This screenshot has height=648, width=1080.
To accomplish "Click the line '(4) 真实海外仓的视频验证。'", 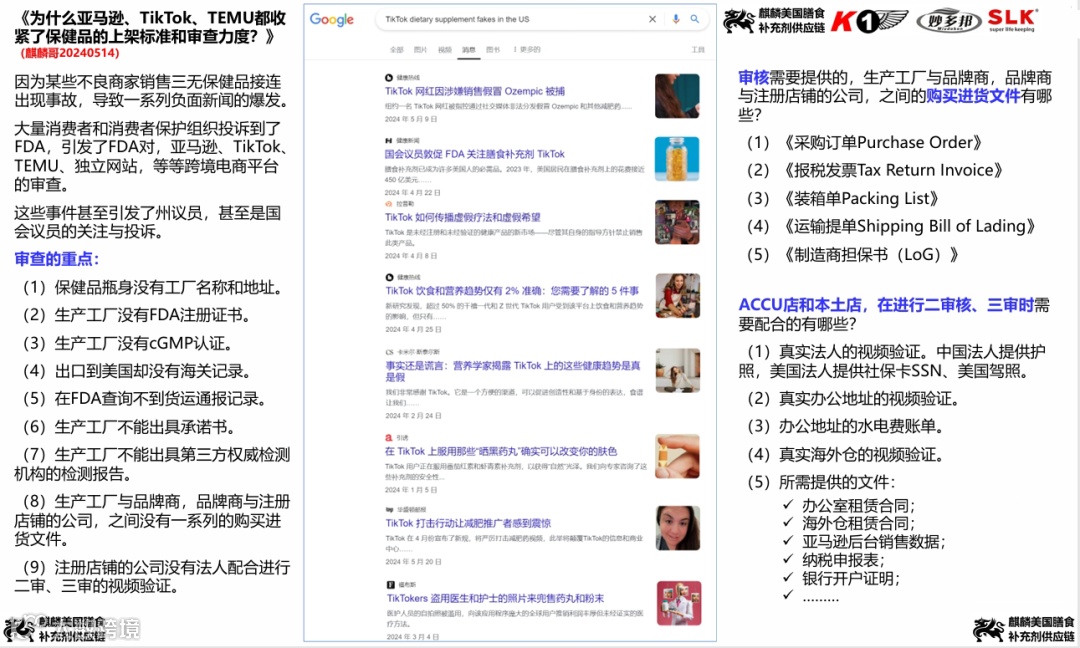I will 846,454.
